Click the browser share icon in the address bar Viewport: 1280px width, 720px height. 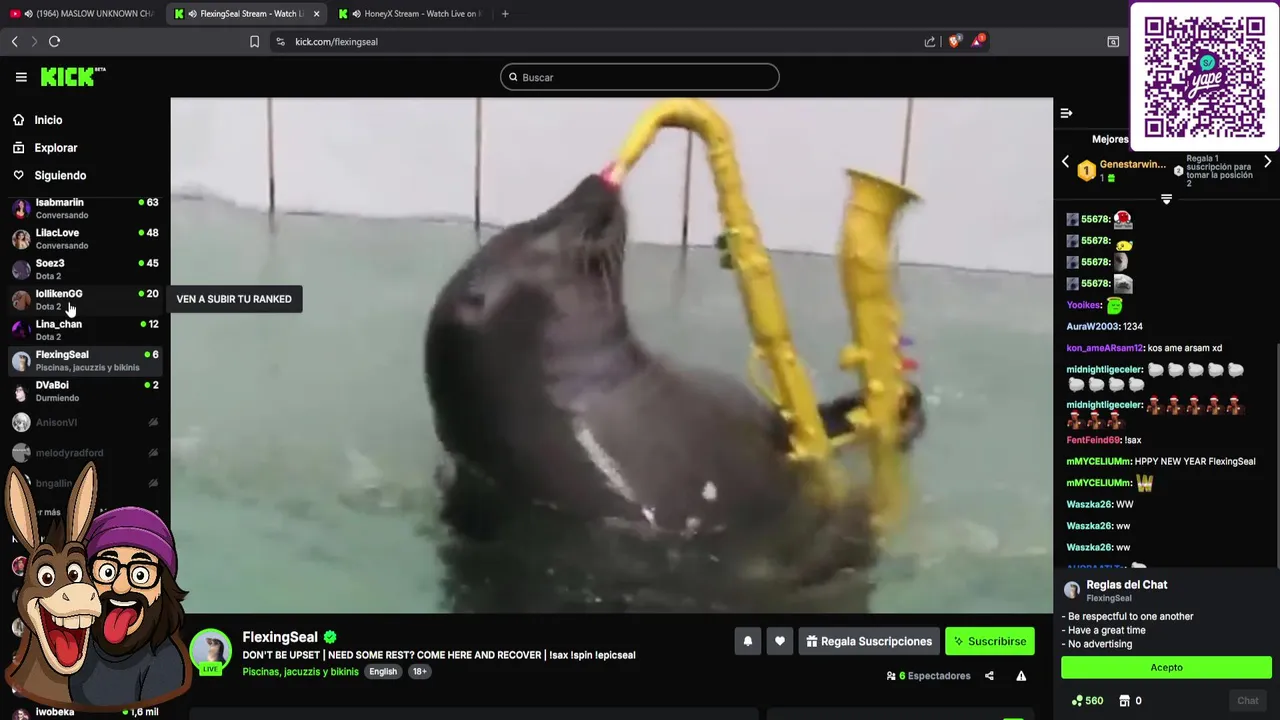tap(930, 41)
